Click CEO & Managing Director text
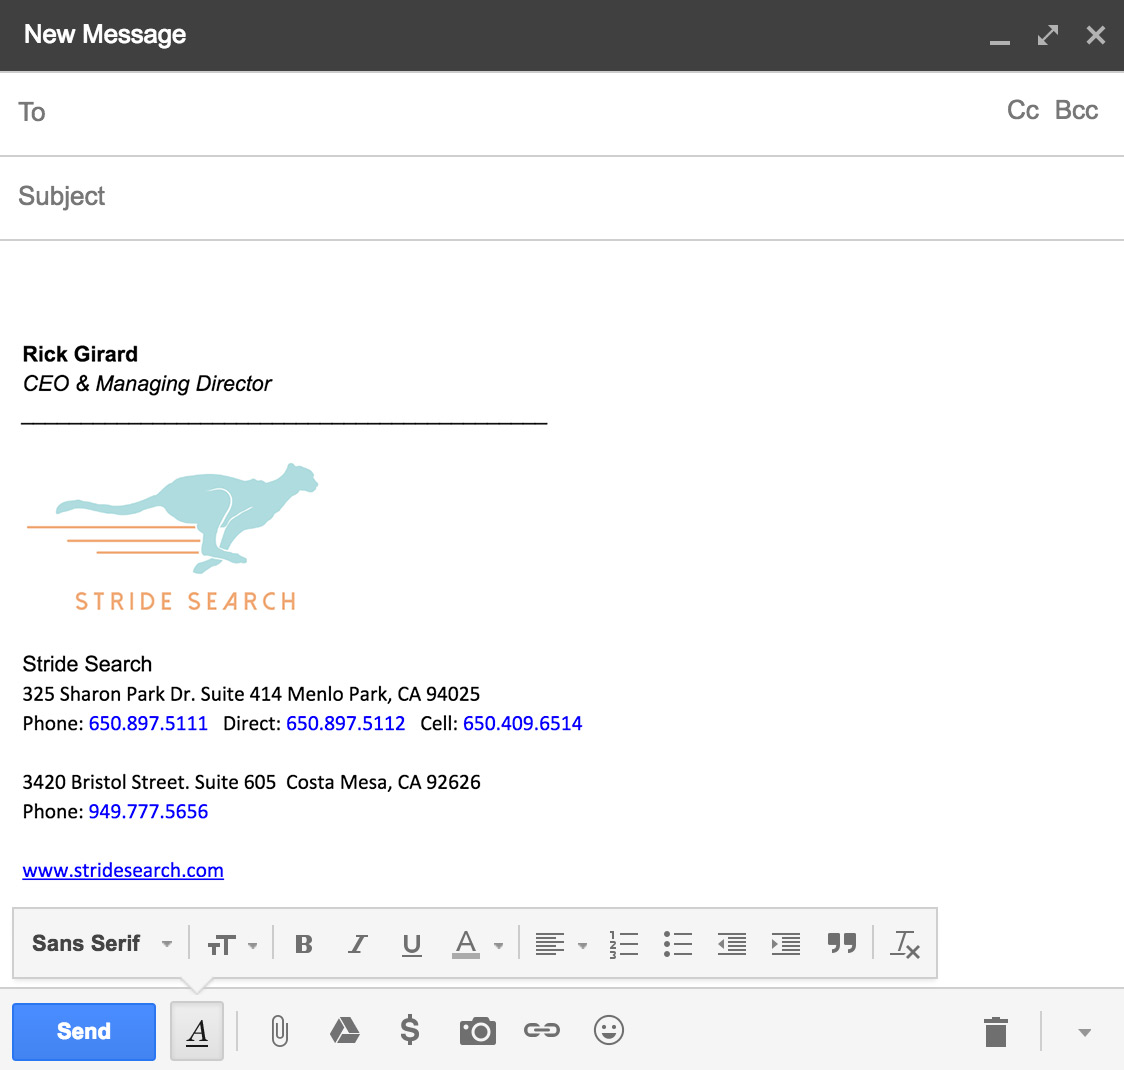 click(x=147, y=384)
